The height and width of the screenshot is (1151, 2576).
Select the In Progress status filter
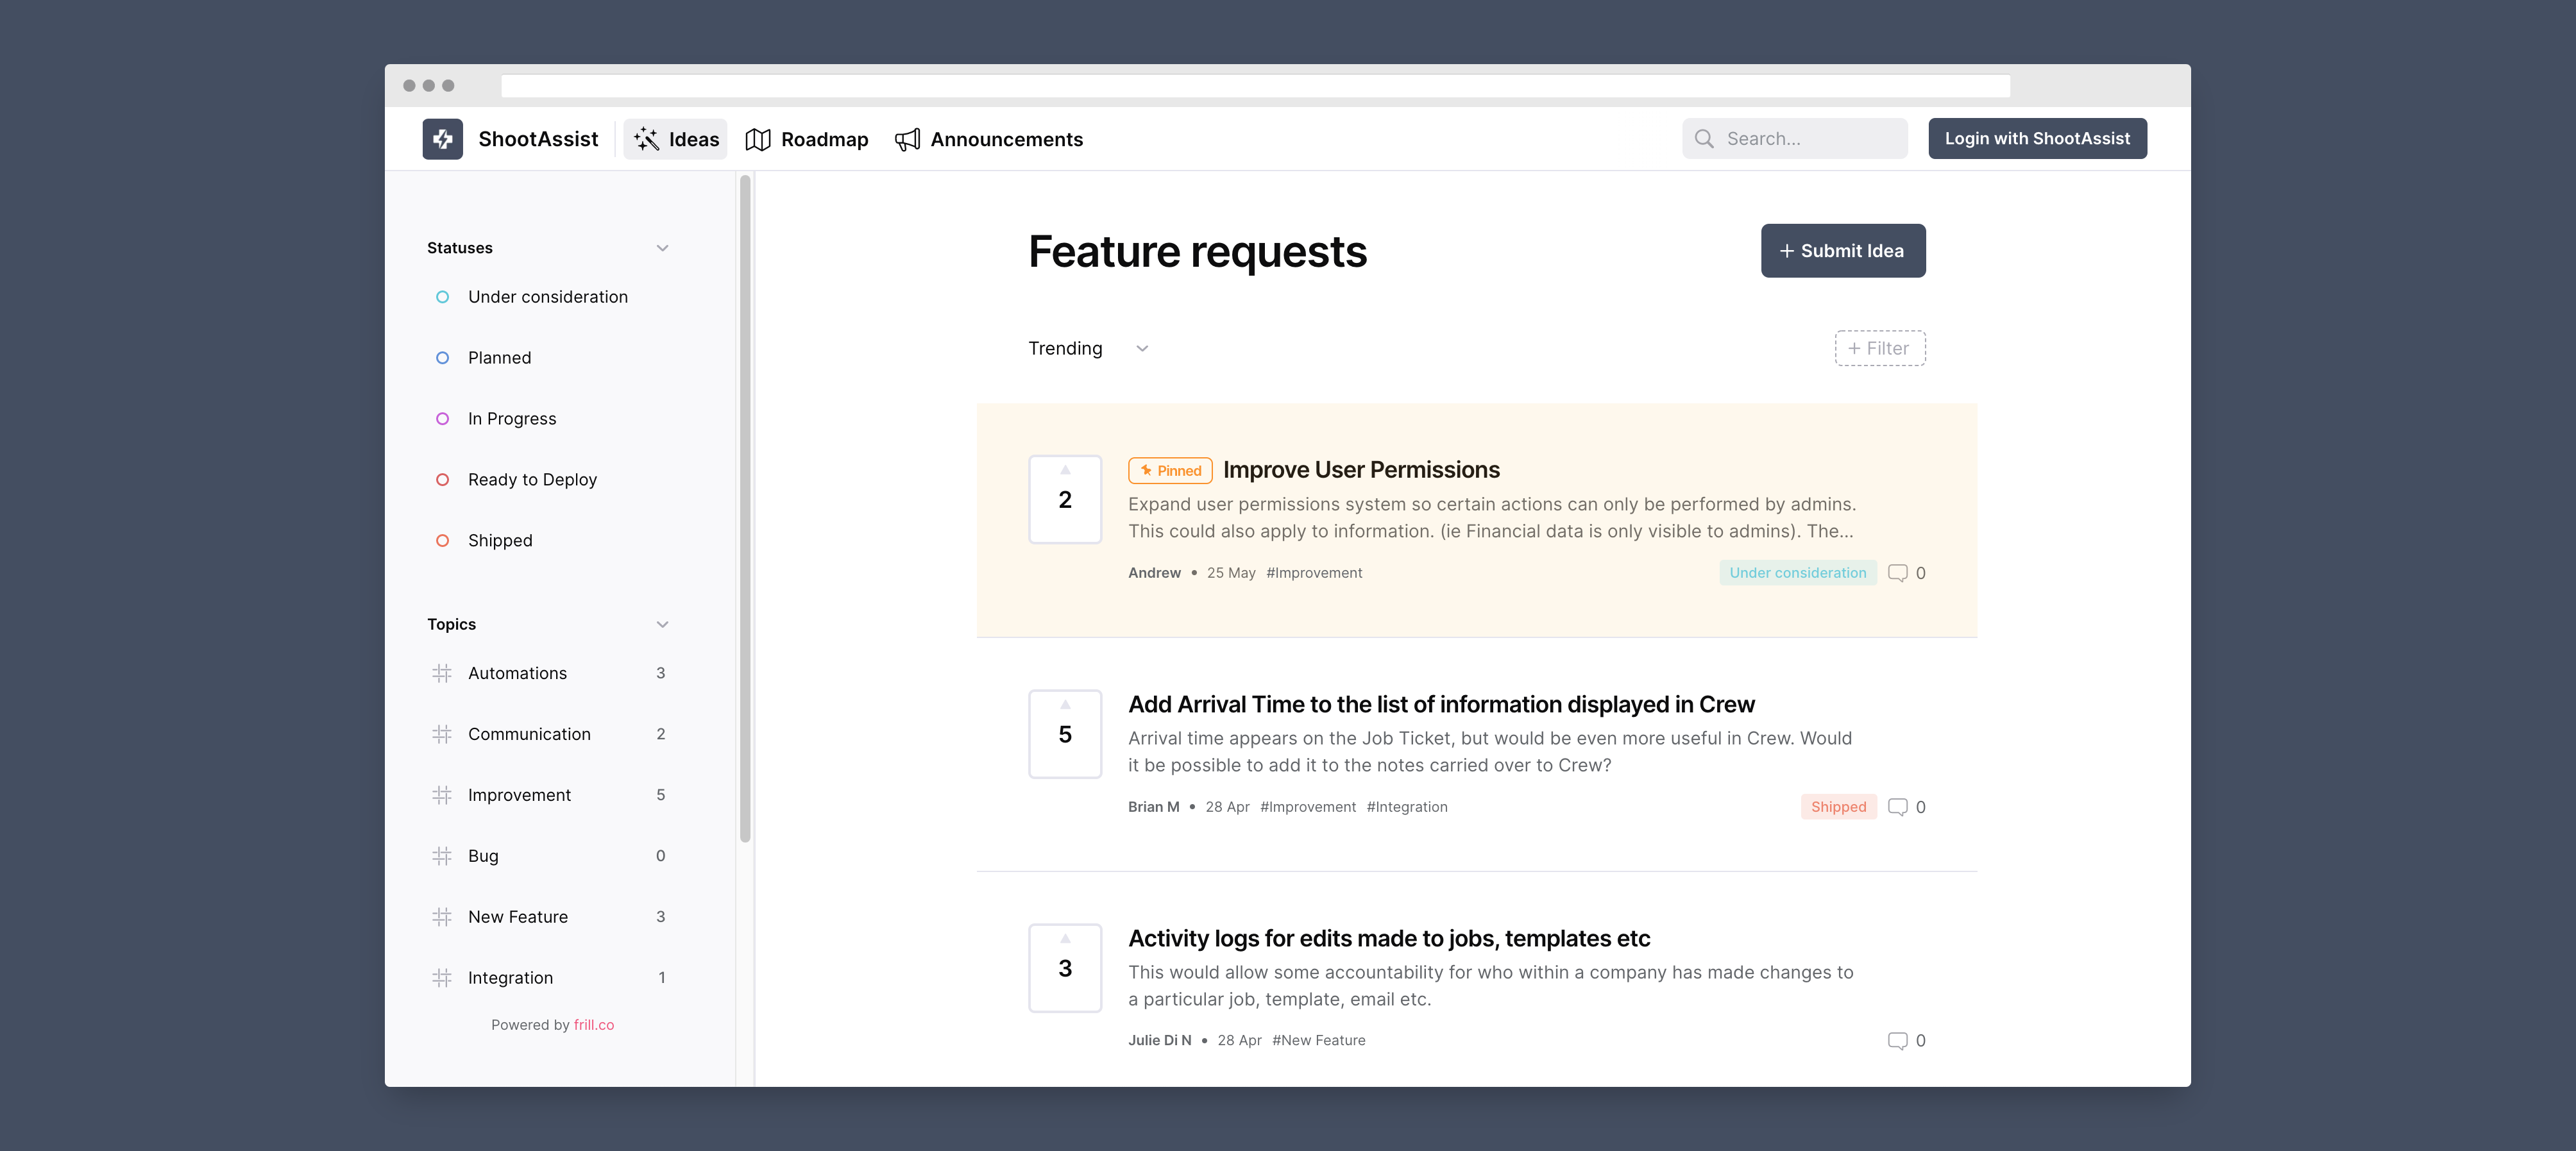[x=511, y=419]
